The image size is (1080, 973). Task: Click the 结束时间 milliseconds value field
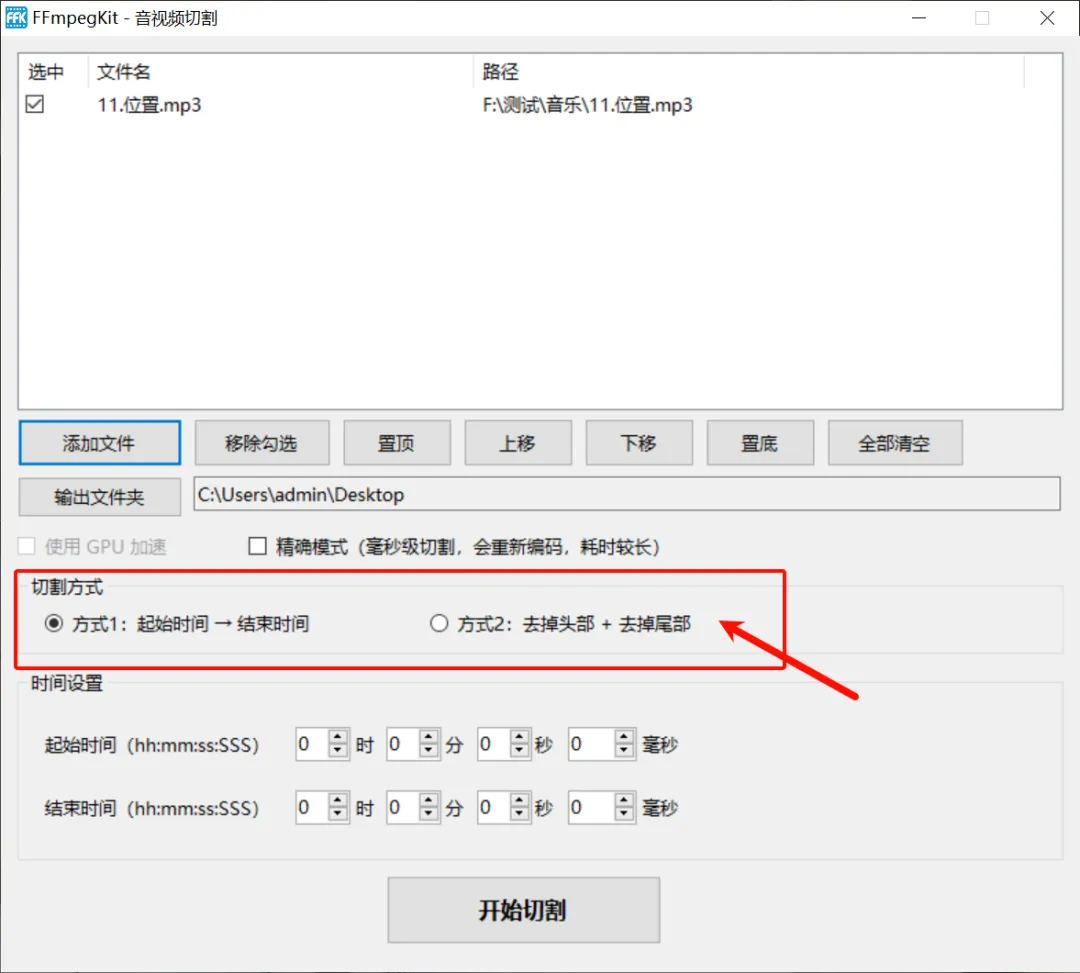pyautogui.click(x=592, y=807)
